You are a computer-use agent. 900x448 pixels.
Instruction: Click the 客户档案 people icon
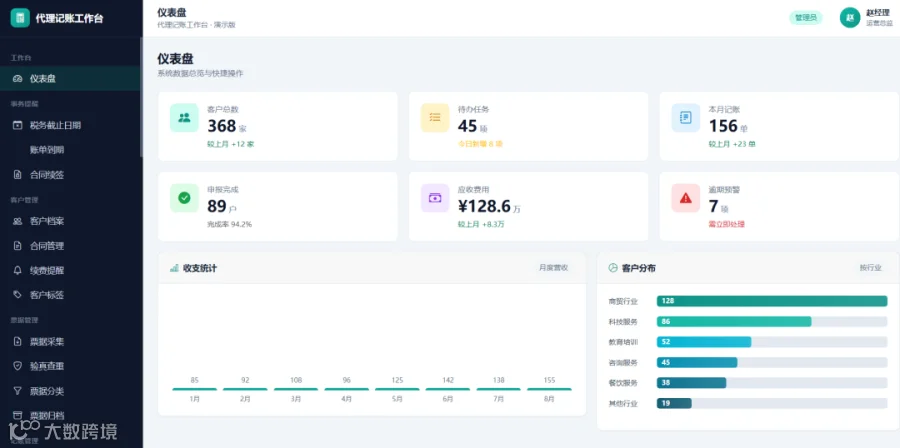[17, 221]
